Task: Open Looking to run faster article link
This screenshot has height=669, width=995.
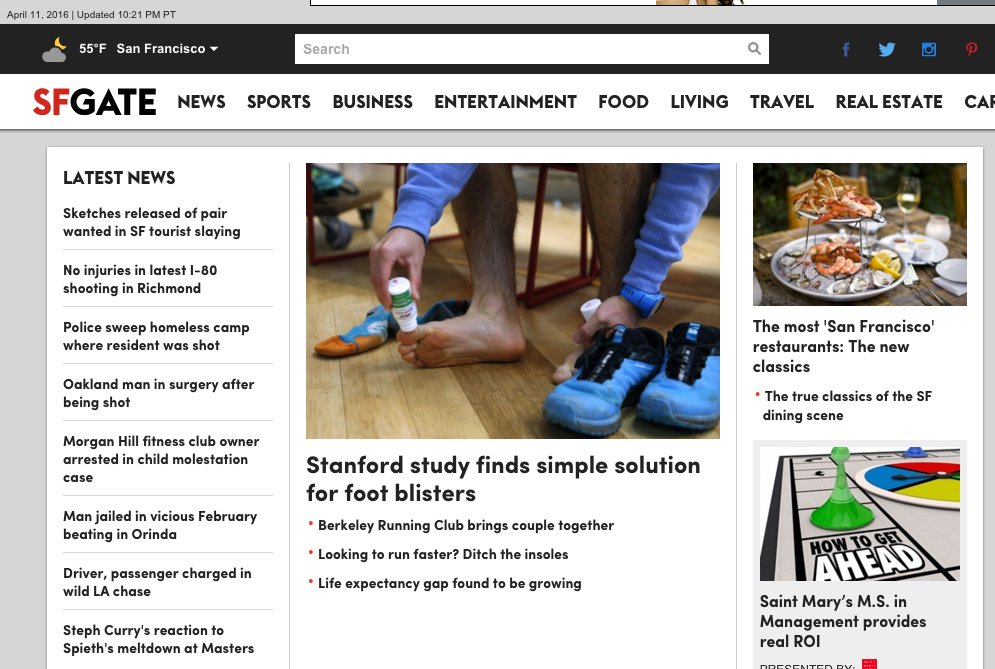Action: click(x=443, y=554)
